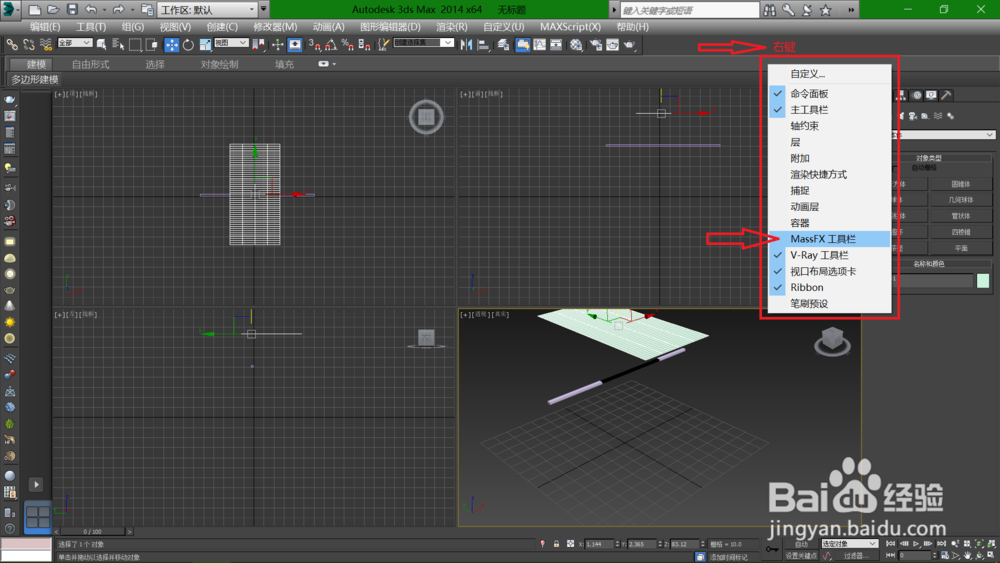Click the 平面 create button
The width and height of the screenshot is (1000, 563).
coord(960,248)
